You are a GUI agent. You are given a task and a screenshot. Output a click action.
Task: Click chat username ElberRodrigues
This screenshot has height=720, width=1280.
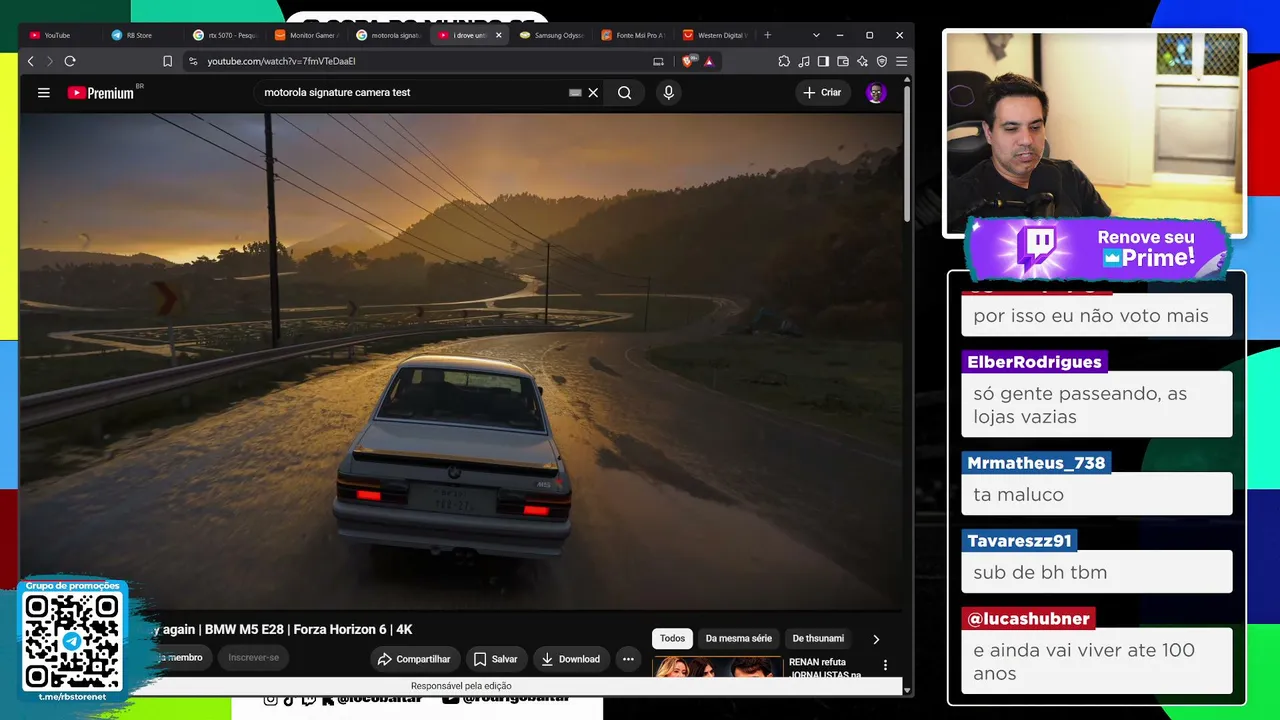pyautogui.click(x=1034, y=362)
